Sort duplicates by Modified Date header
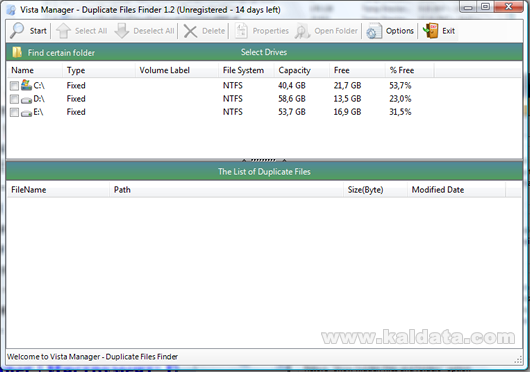 pos(457,190)
